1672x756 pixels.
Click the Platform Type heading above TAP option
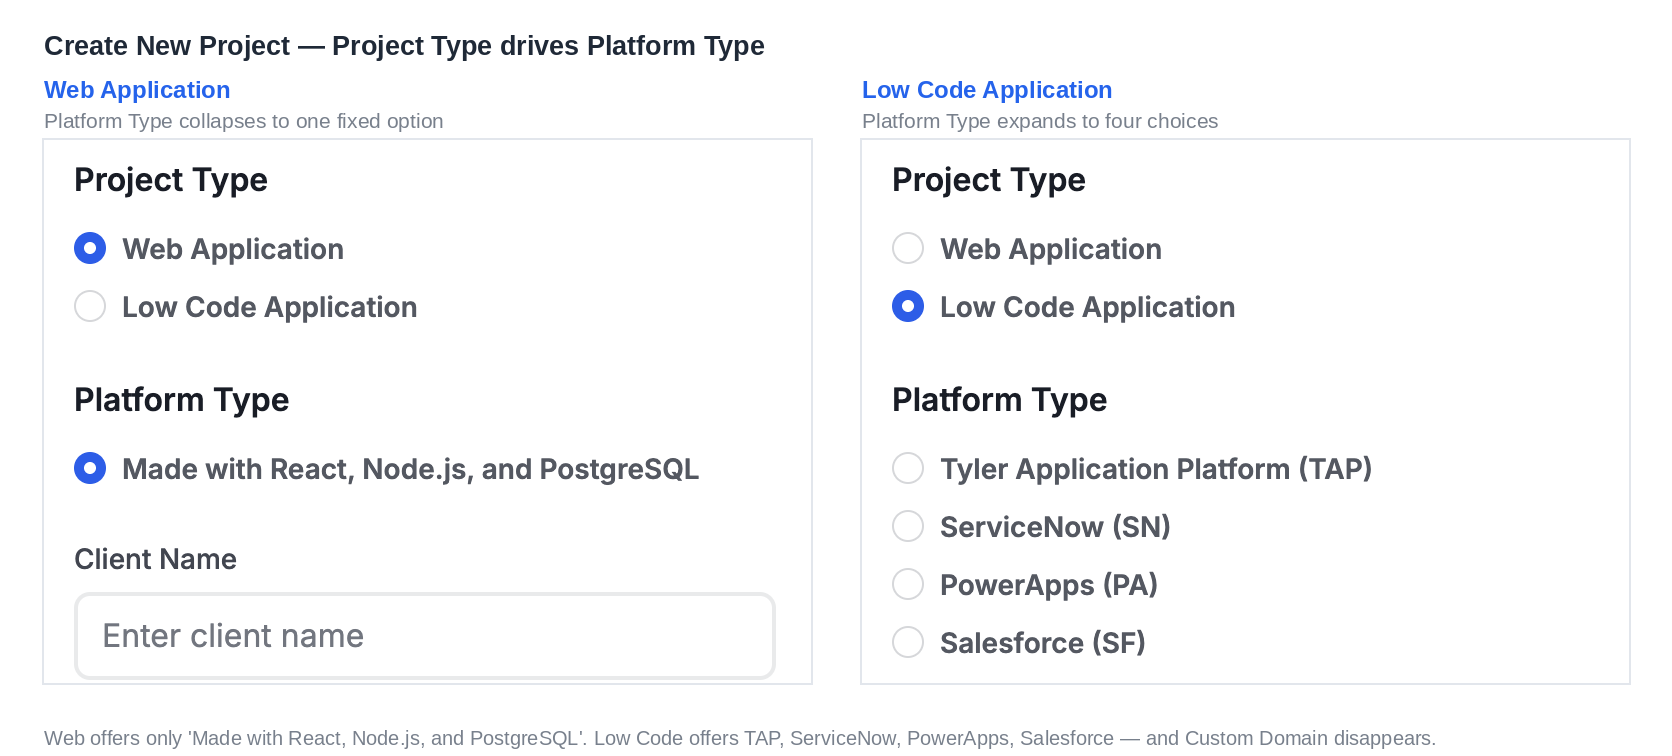coord(999,400)
